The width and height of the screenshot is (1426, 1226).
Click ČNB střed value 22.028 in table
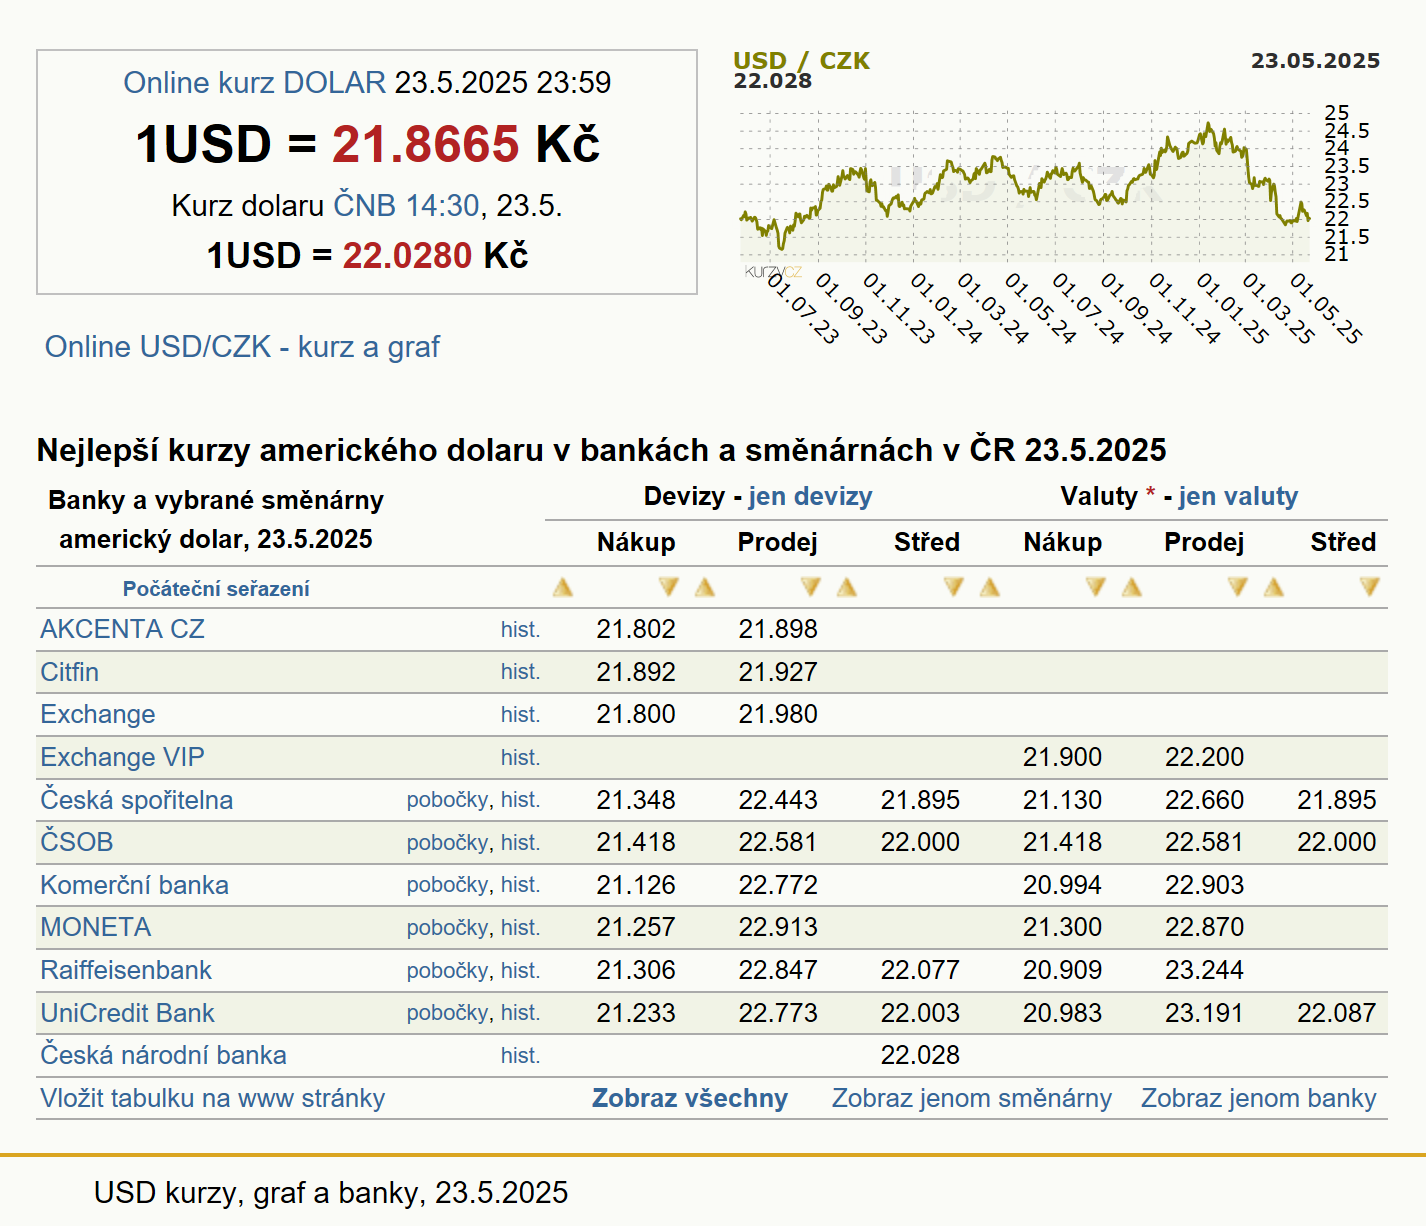(920, 1055)
